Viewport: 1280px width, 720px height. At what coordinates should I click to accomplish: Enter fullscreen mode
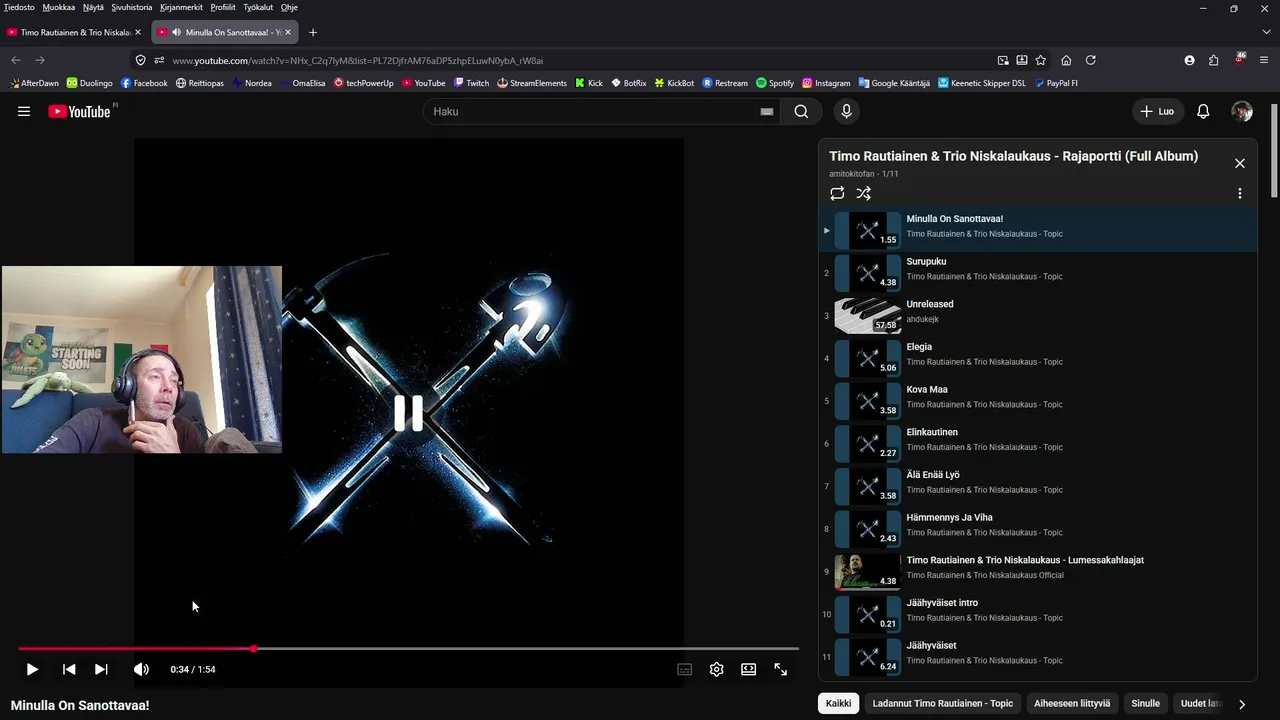point(780,669)
